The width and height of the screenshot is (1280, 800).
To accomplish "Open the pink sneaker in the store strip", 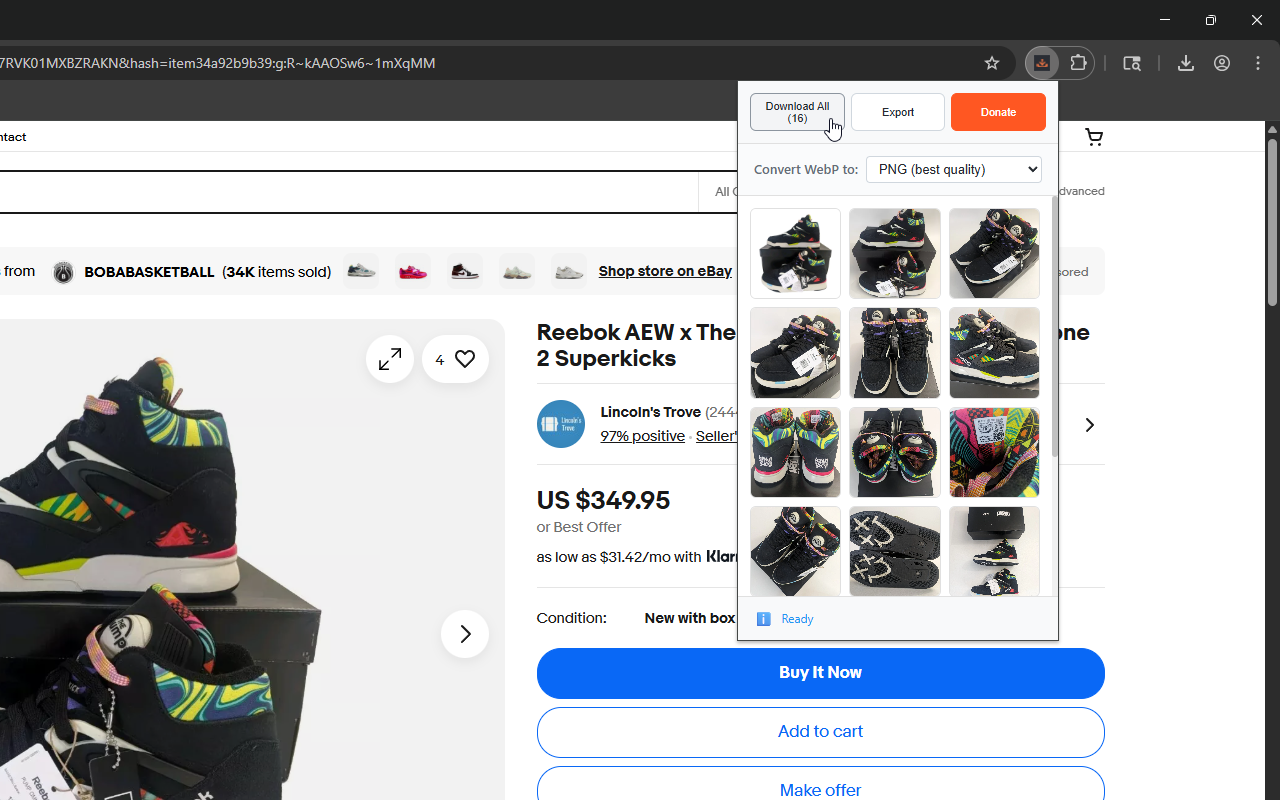I will pos(413,271).
